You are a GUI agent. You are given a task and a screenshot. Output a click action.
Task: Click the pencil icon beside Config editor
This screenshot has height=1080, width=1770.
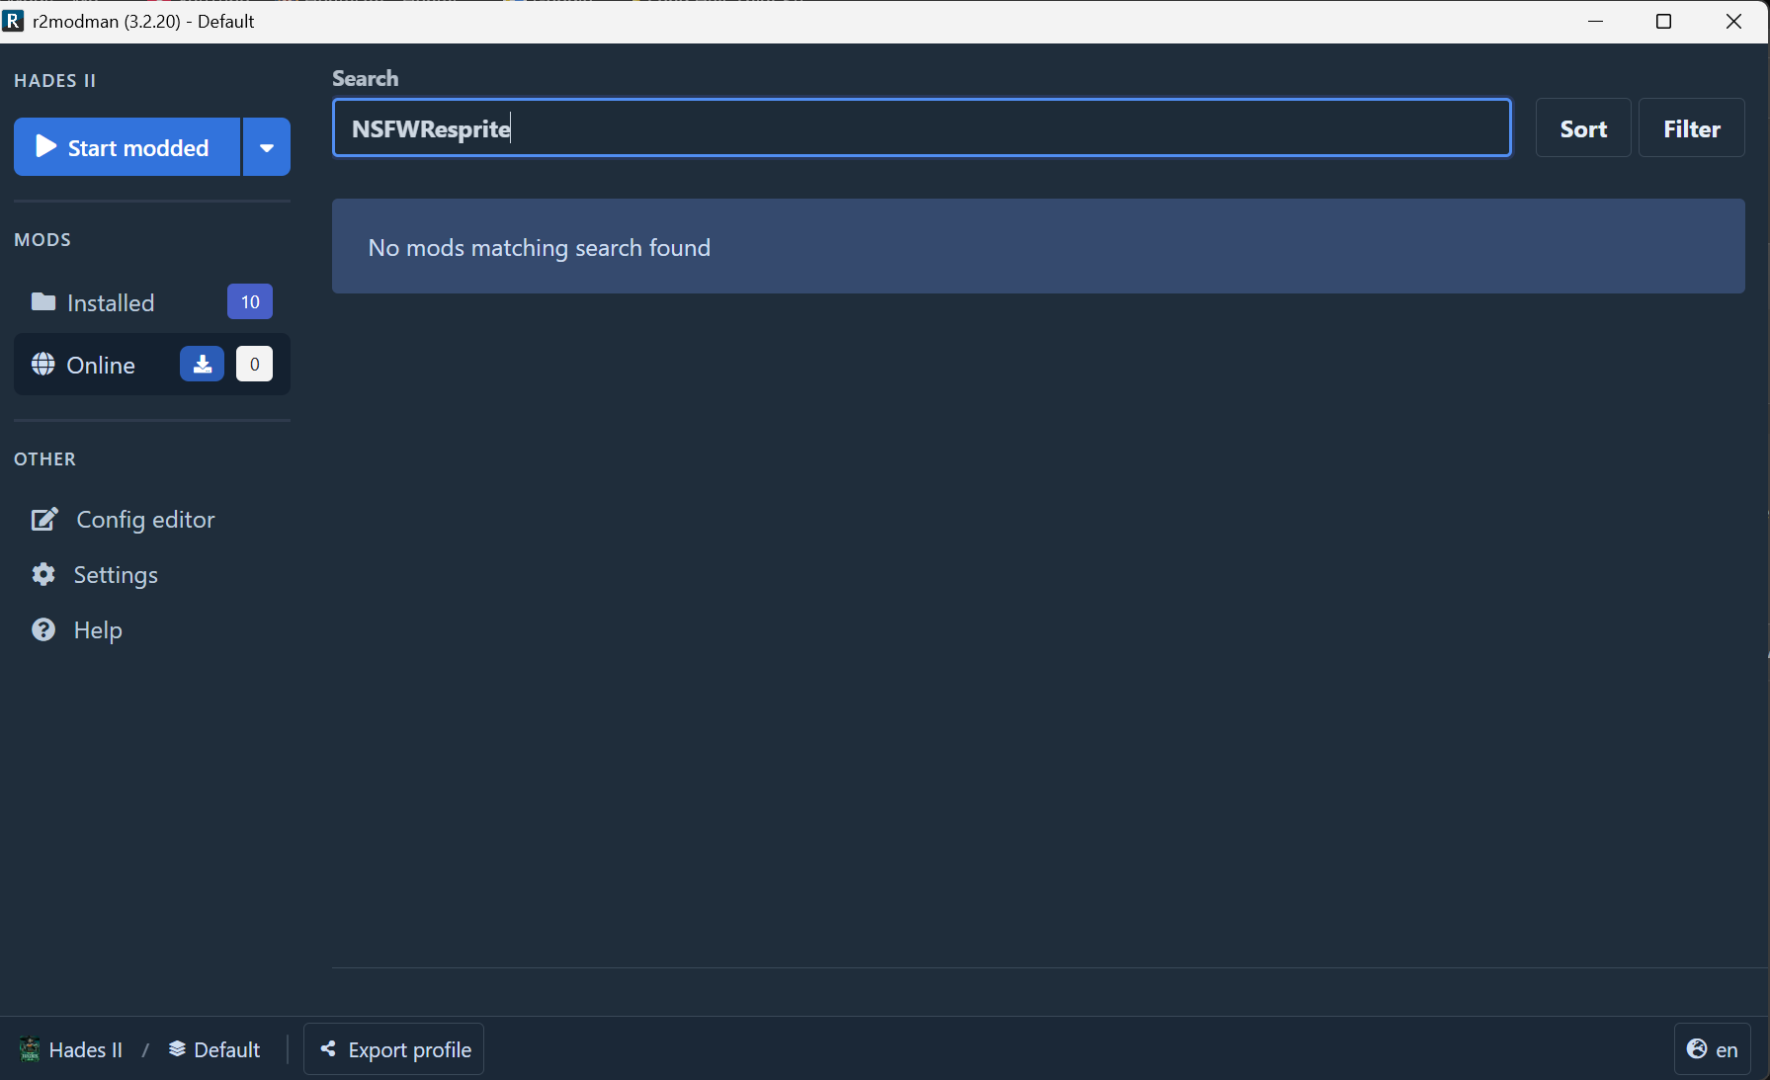click(x=44, y=519)
